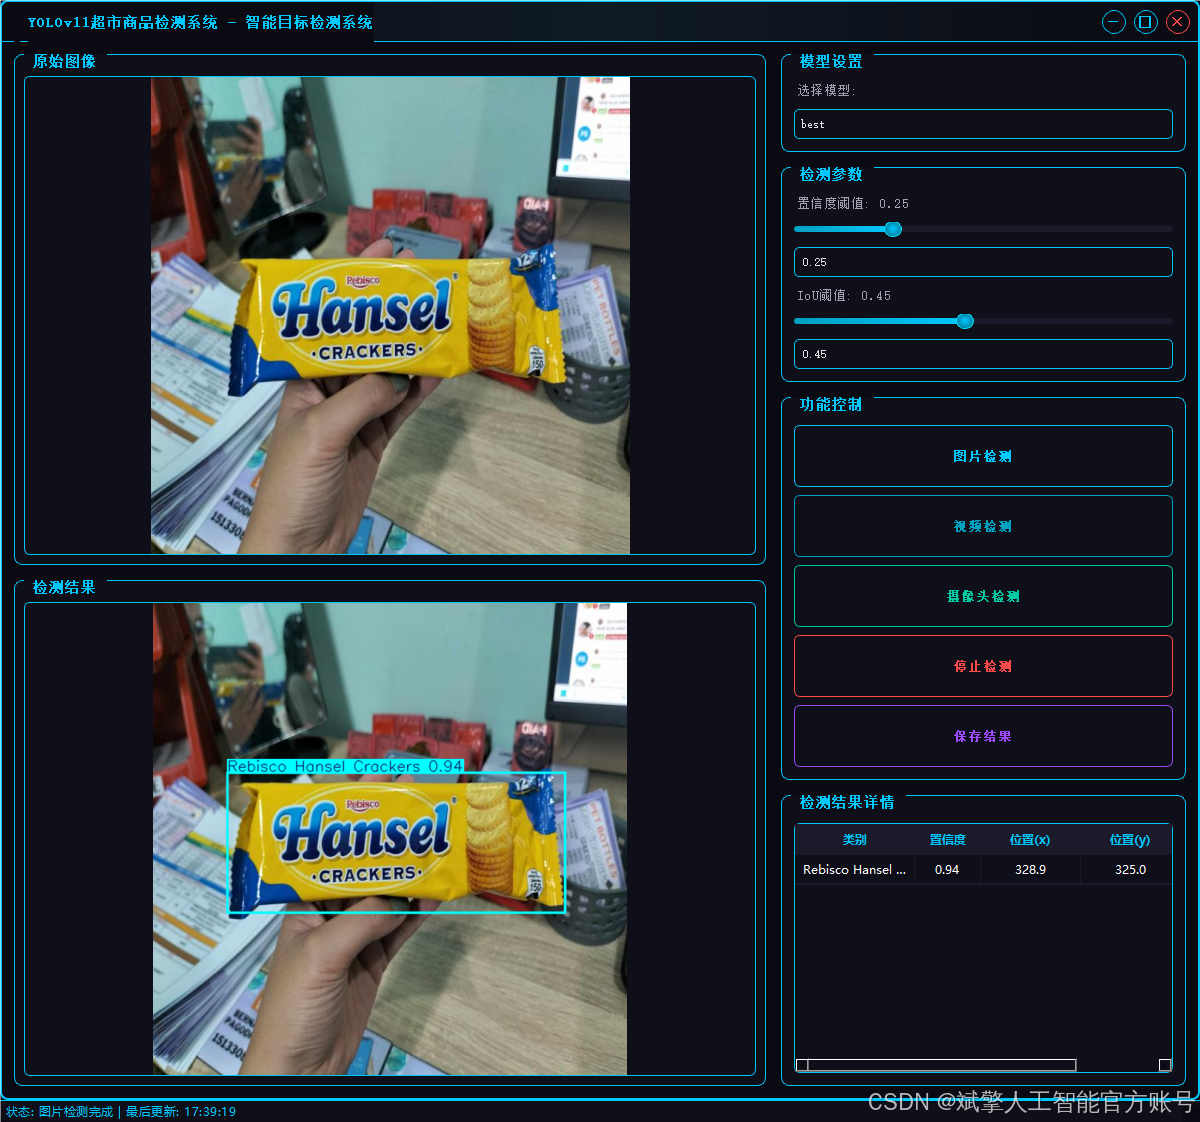1200x1122 pixels.
Task: Save results using 保存结果 button
Action: [983, 736]
